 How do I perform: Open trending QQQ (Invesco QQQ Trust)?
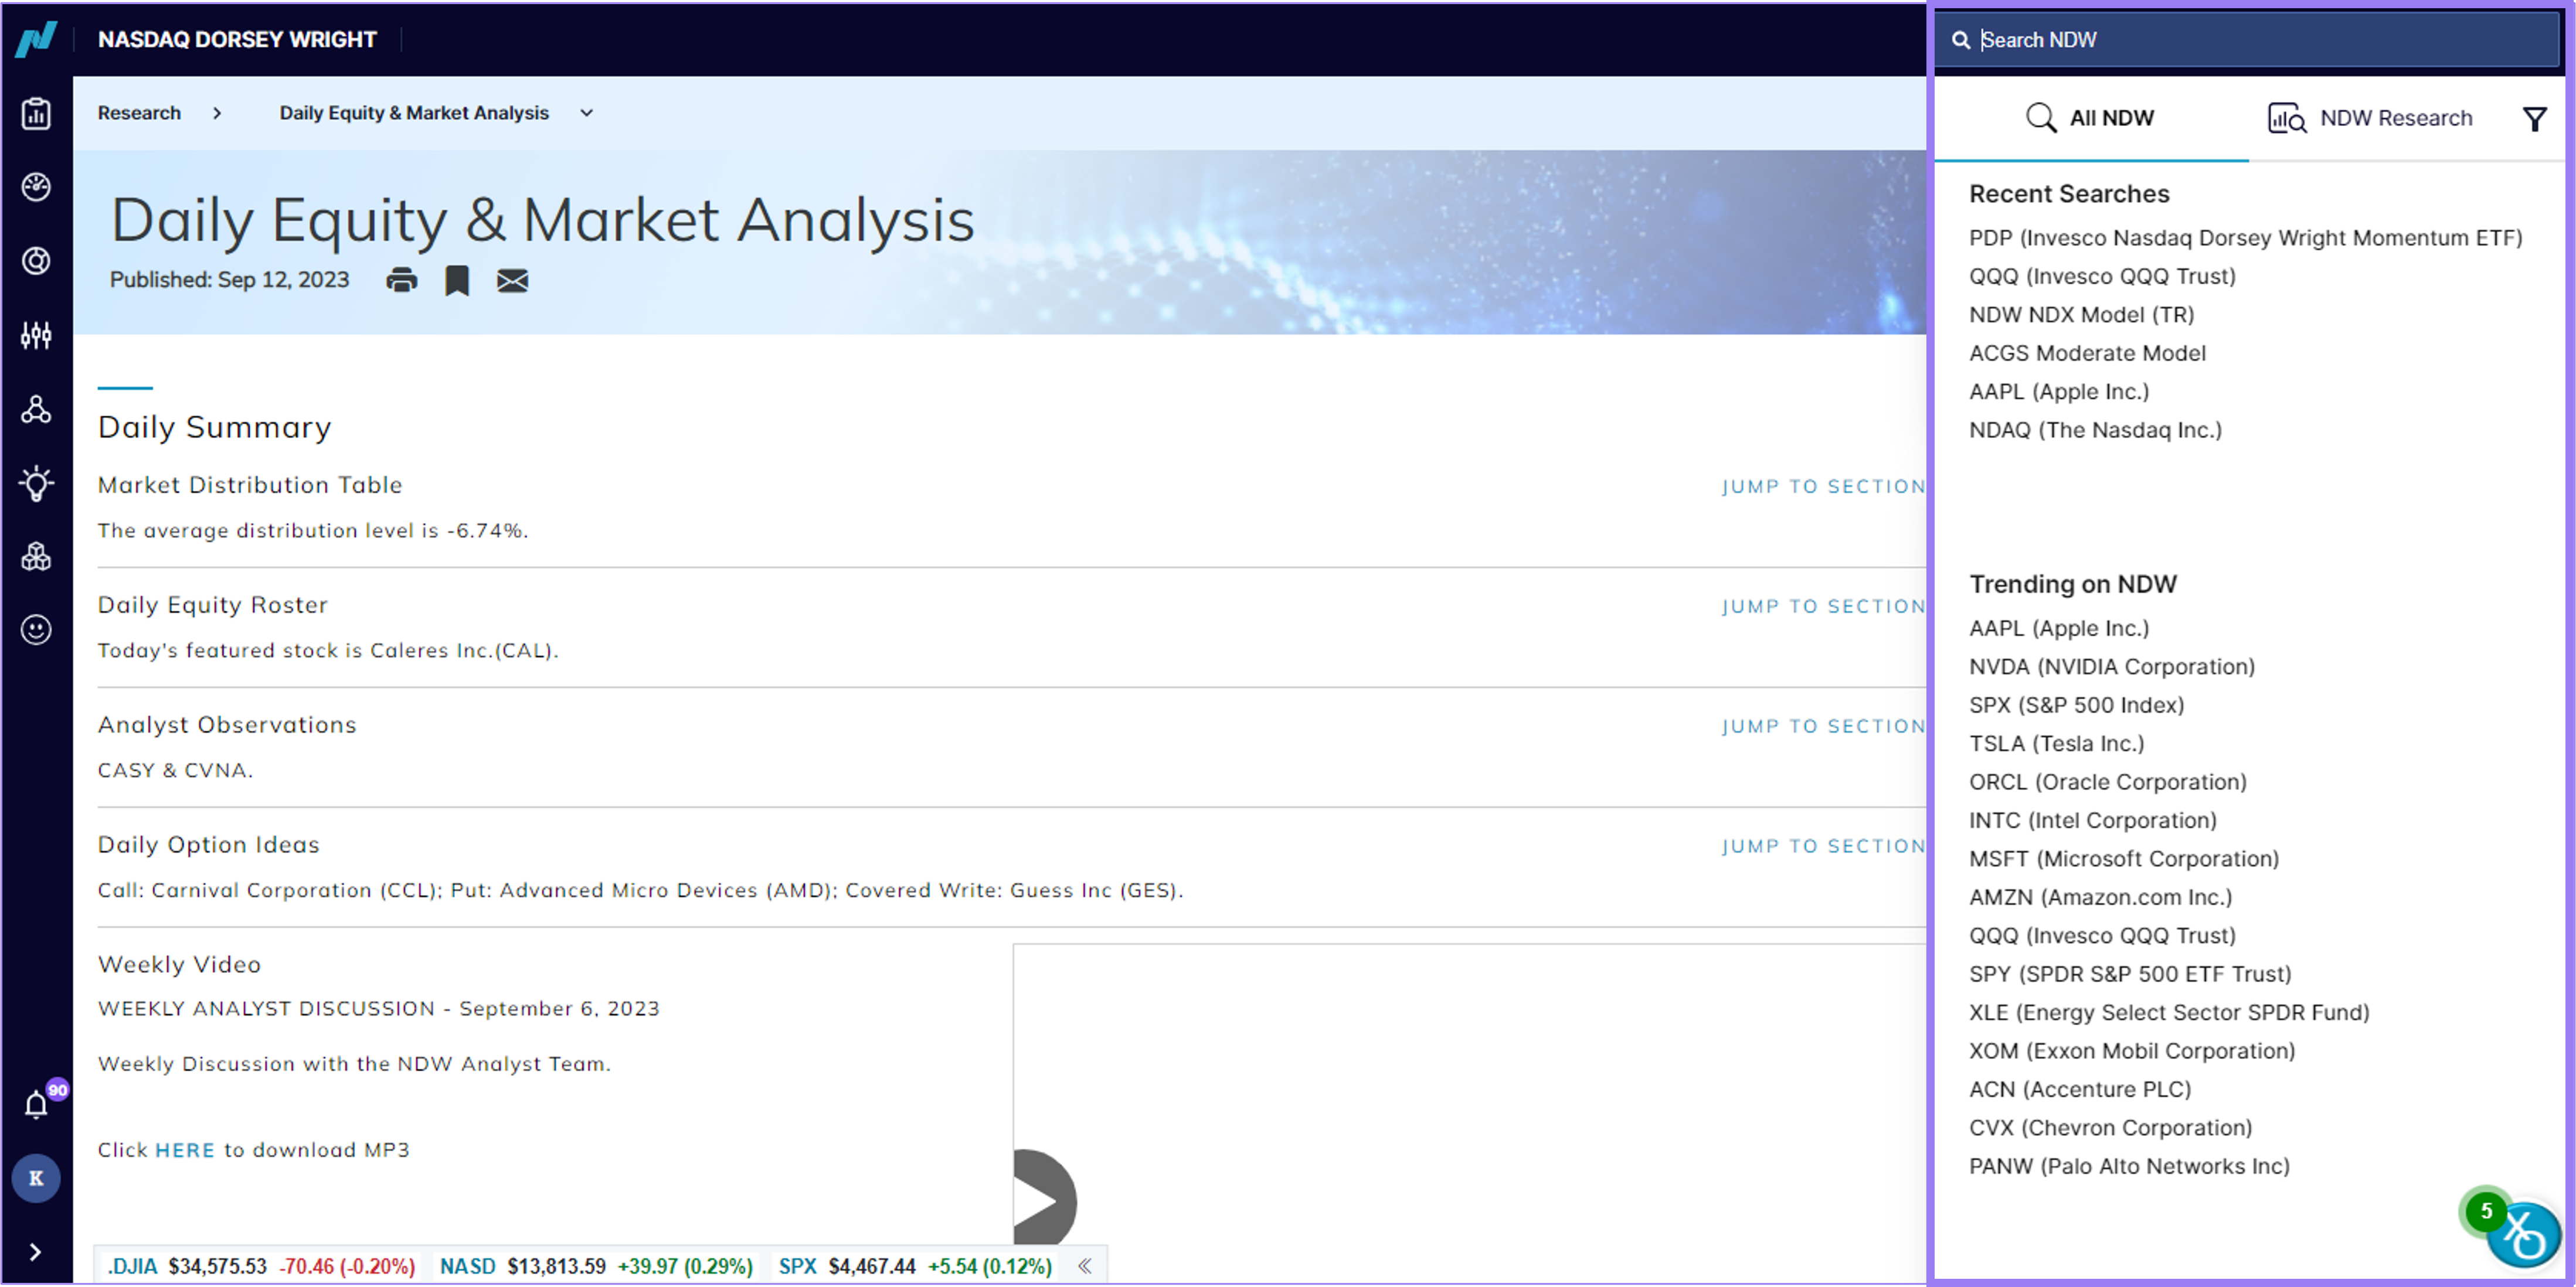click(2102, 936)
